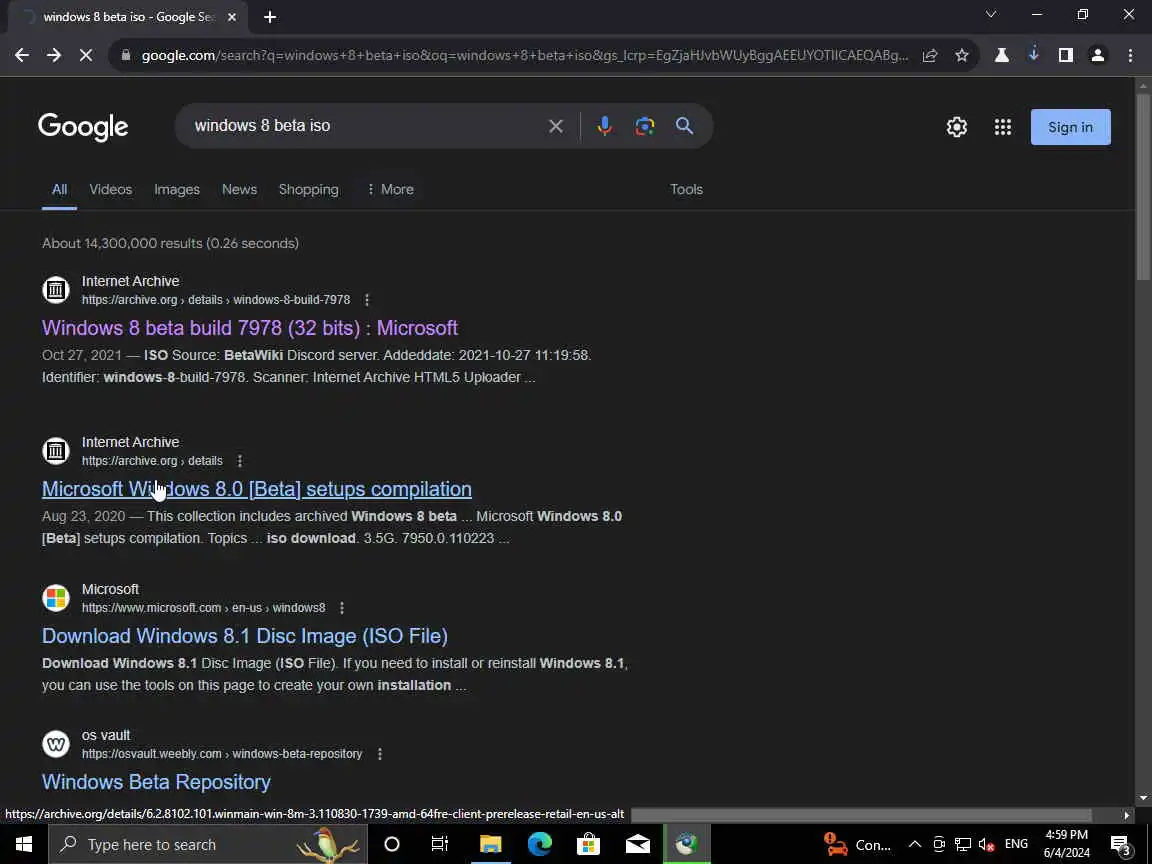Open a new tab with the plus button
The height and width of the screenshot is (864, 1152).
pyautogui.click(x=270, y=17)
